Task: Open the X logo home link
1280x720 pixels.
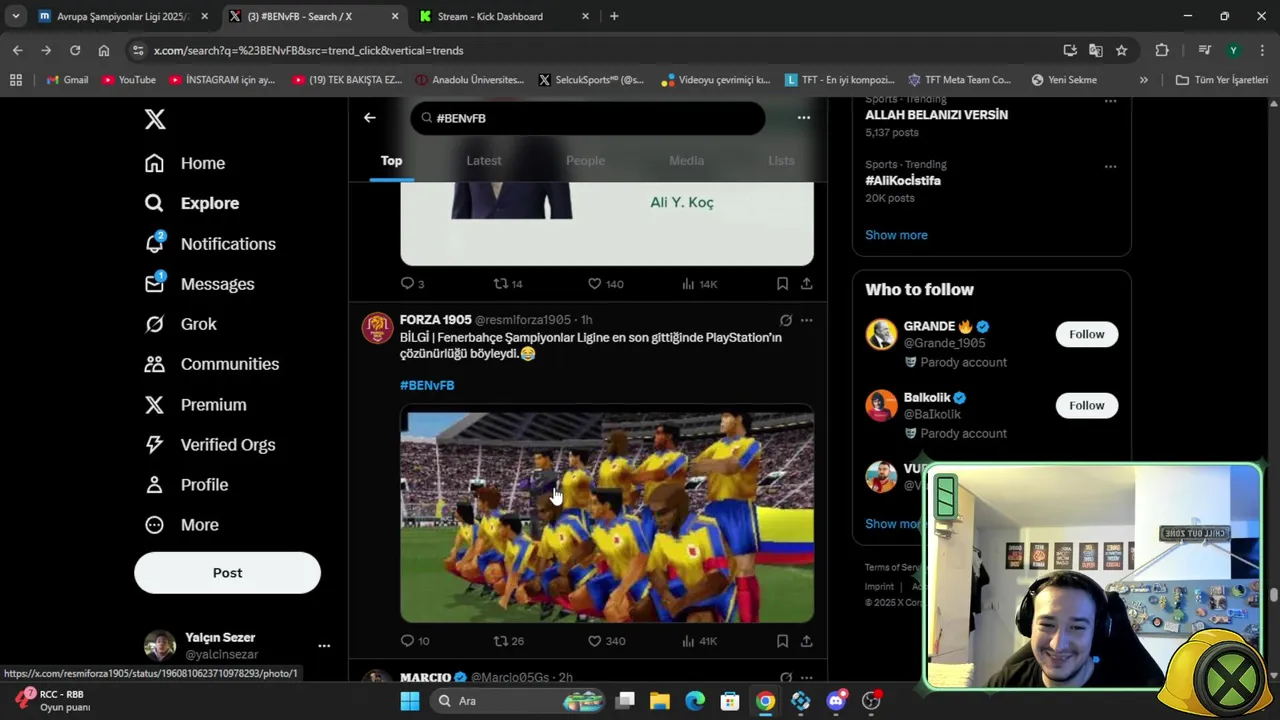Action: pyautogui.click(x=155, y=119)
